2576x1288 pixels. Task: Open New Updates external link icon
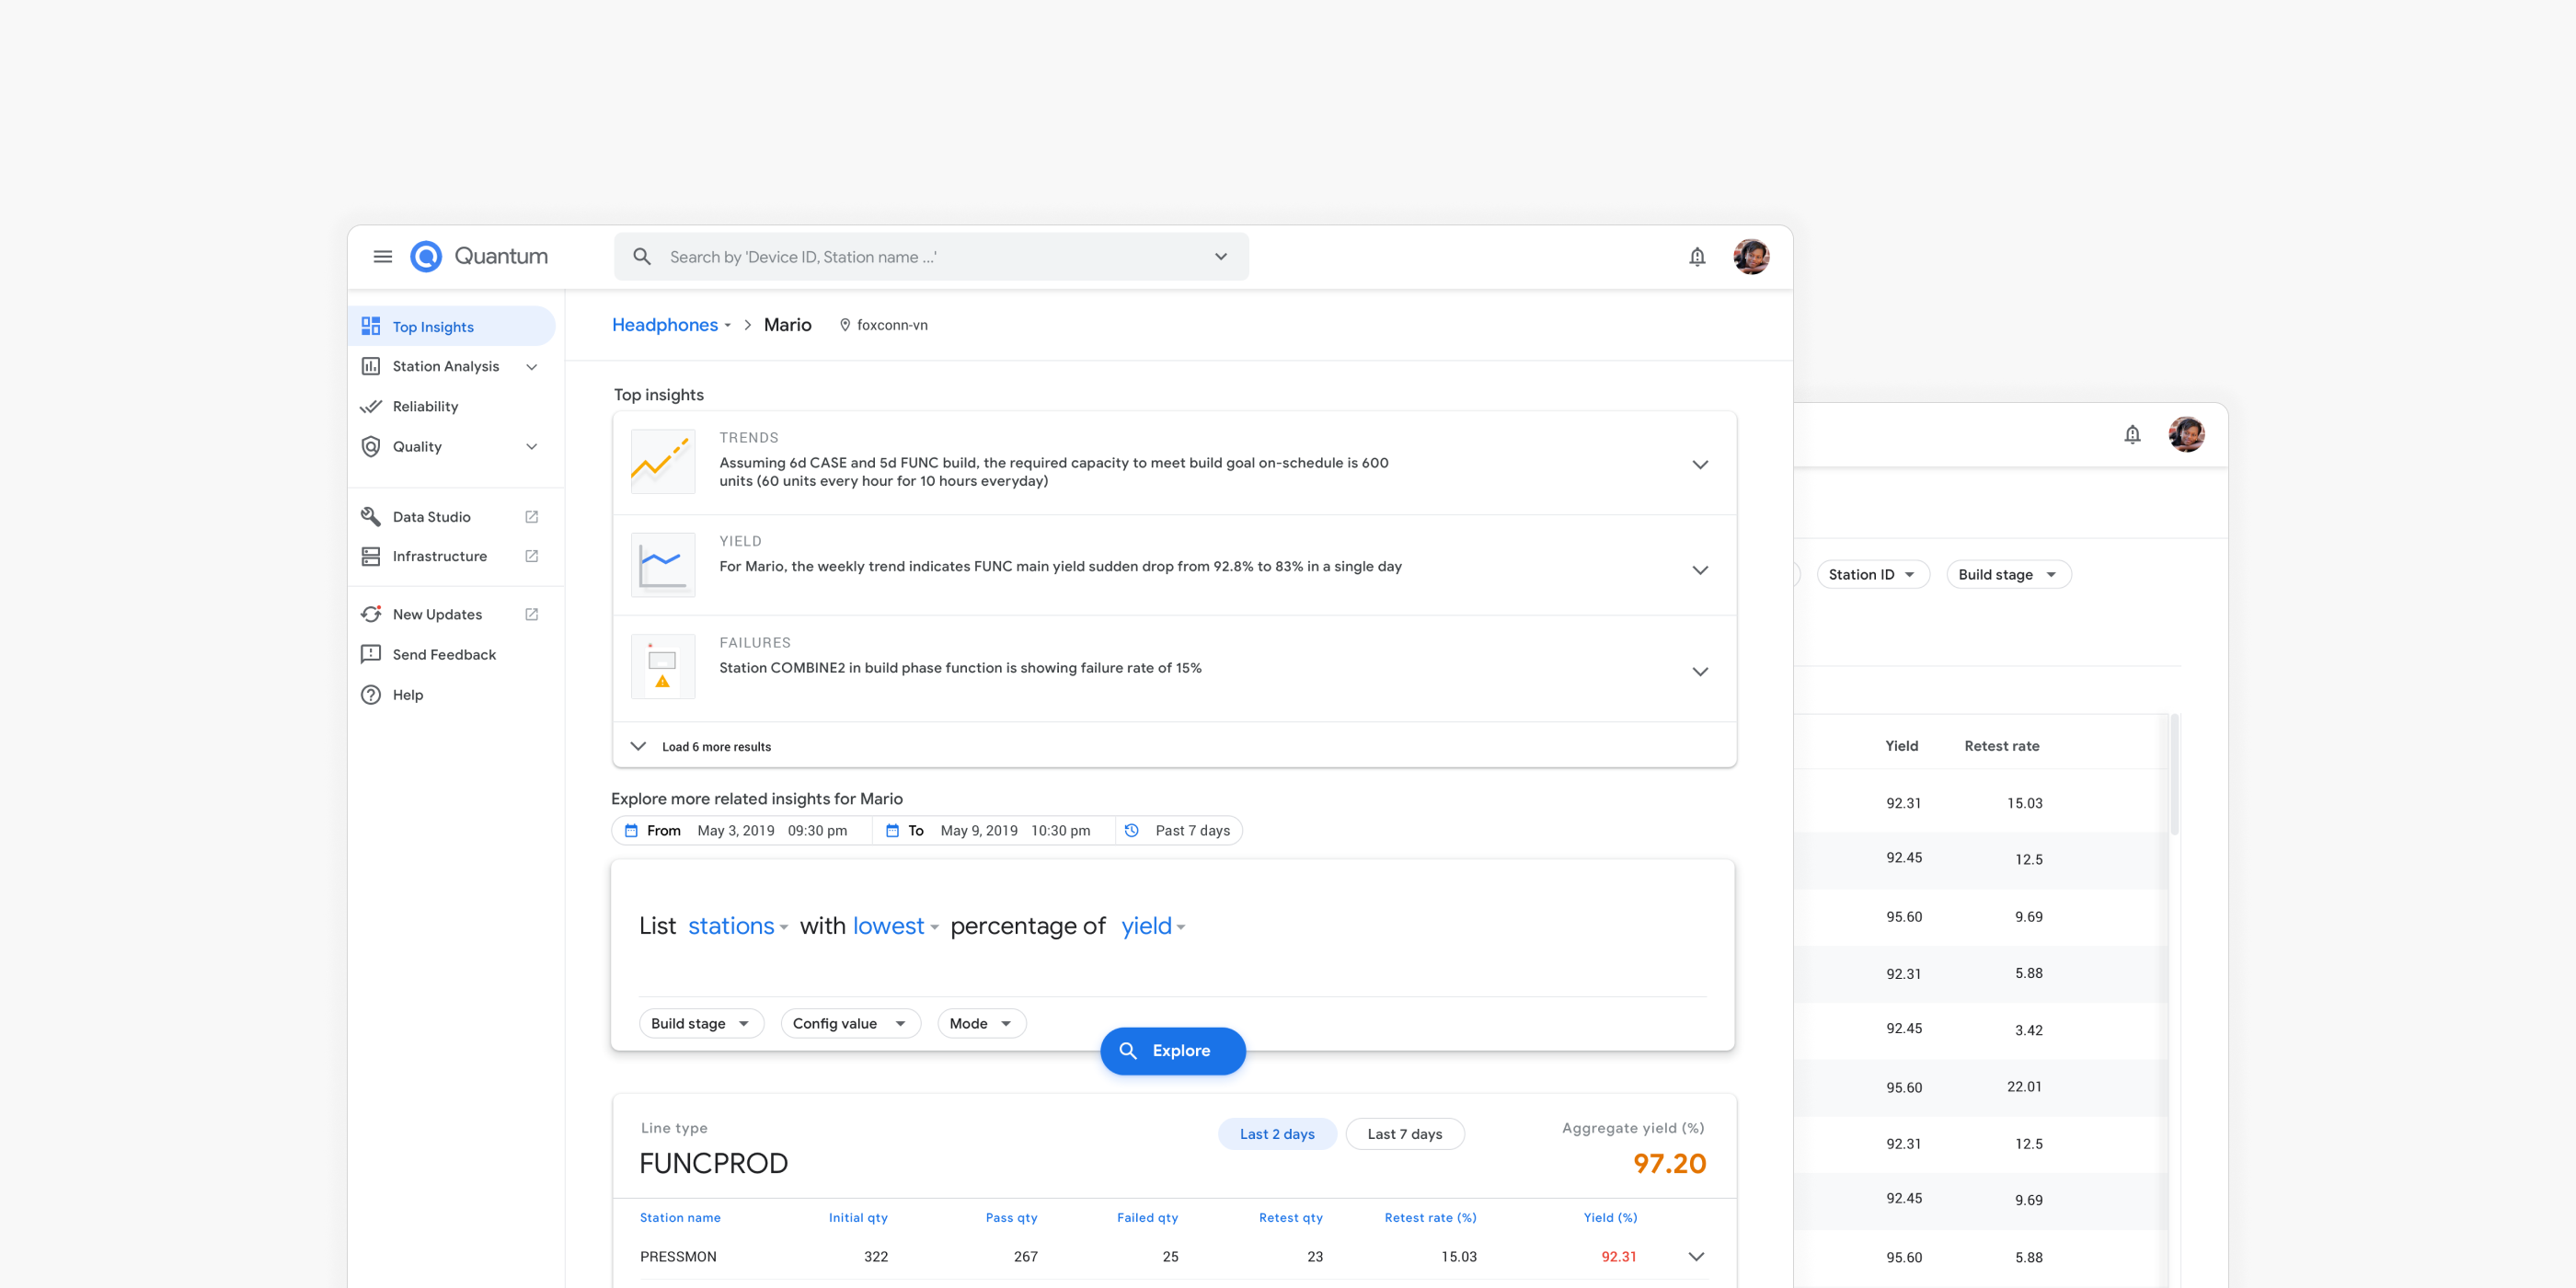[532, 614]
